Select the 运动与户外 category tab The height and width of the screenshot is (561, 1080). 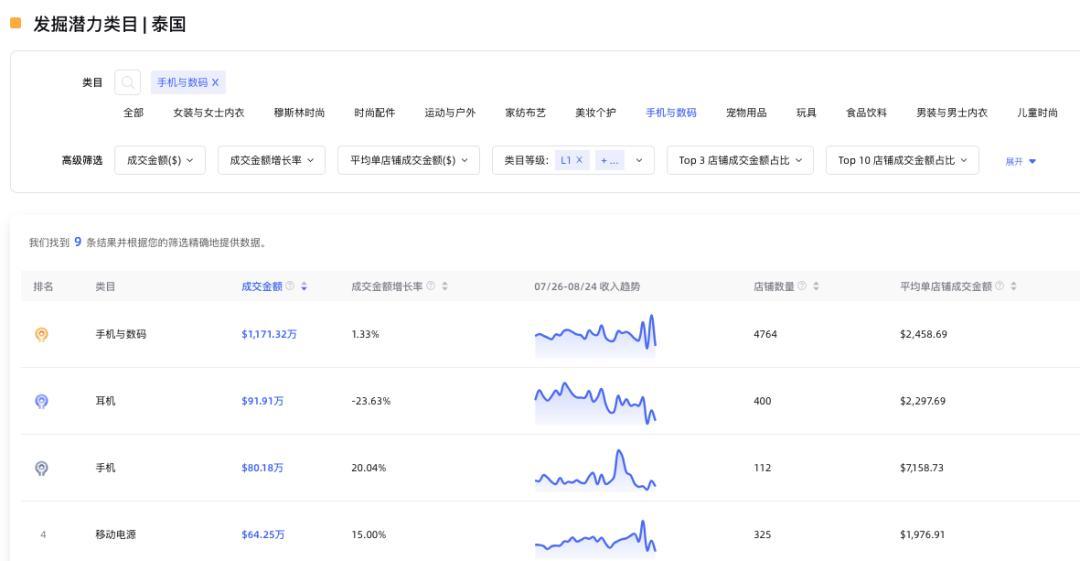click(450, 112)
